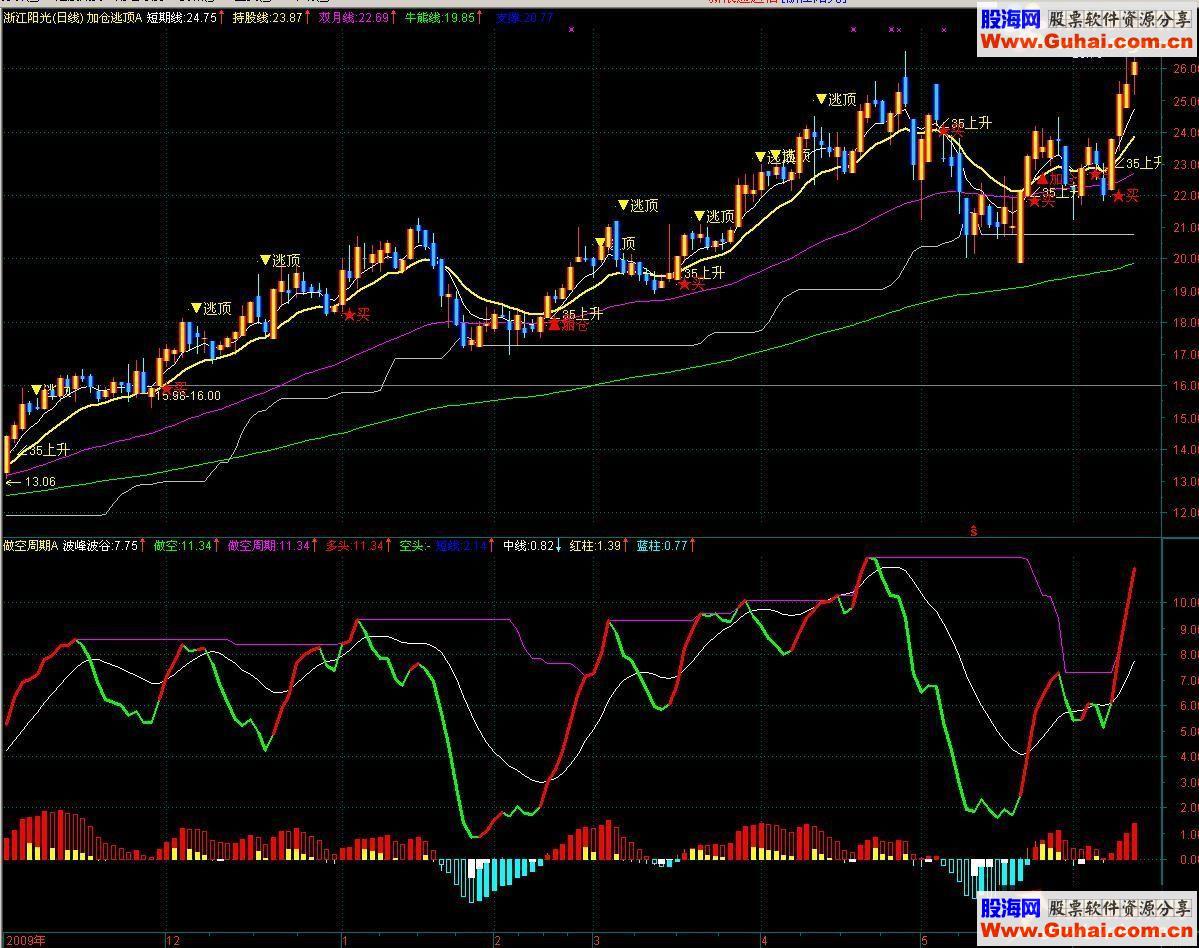1199x948 pixels.
Task: Select the 做空周期A sub-chart indicator name
Action: pyautogui.click(x=31, y=546)
